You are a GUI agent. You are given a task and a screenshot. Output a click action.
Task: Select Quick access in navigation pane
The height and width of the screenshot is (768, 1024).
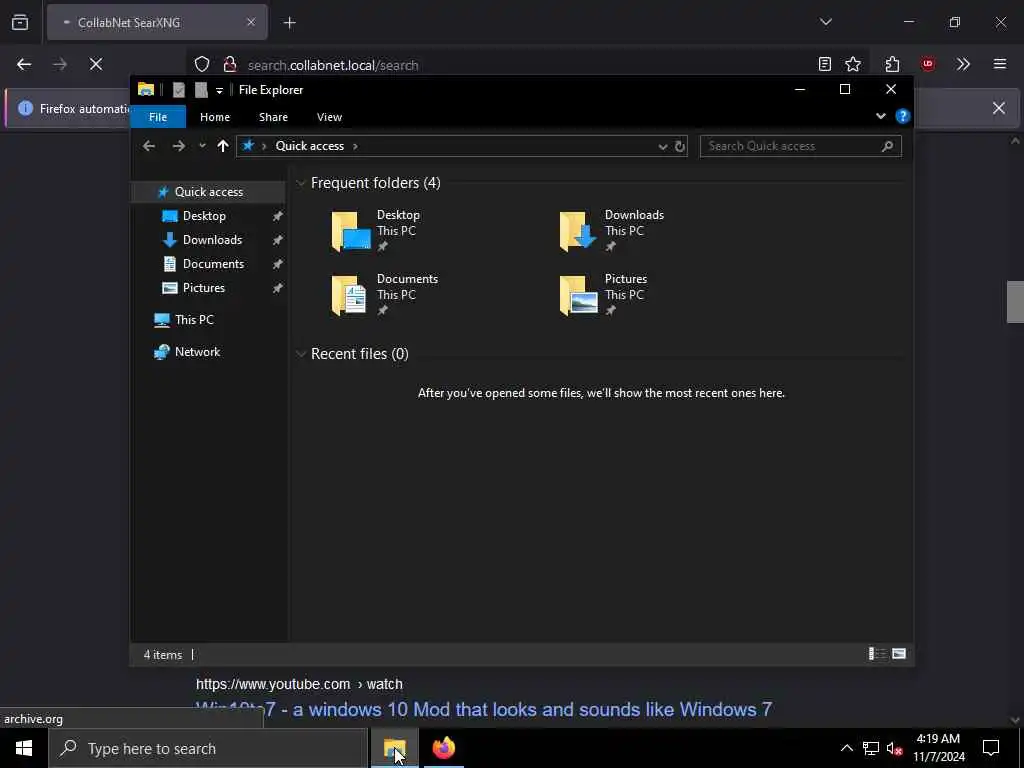(208, 191)
